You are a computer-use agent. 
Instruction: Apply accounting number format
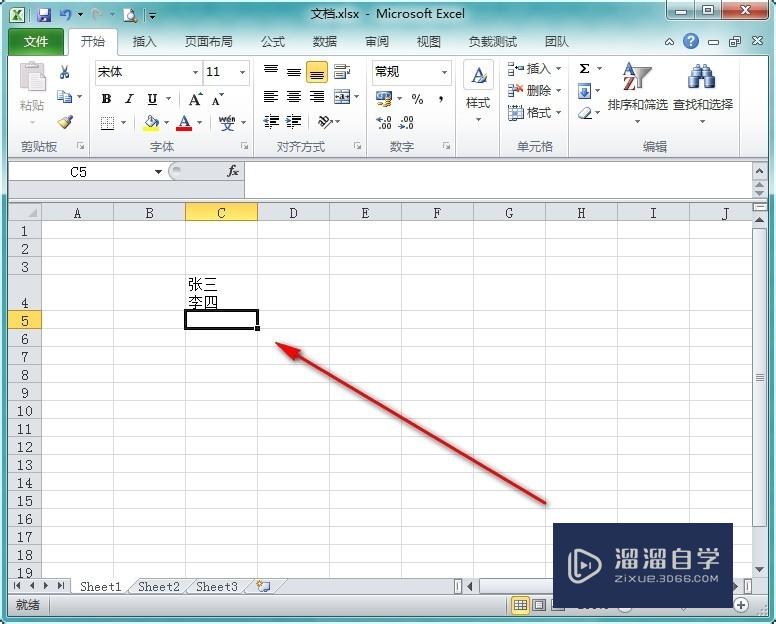(384, 98)
